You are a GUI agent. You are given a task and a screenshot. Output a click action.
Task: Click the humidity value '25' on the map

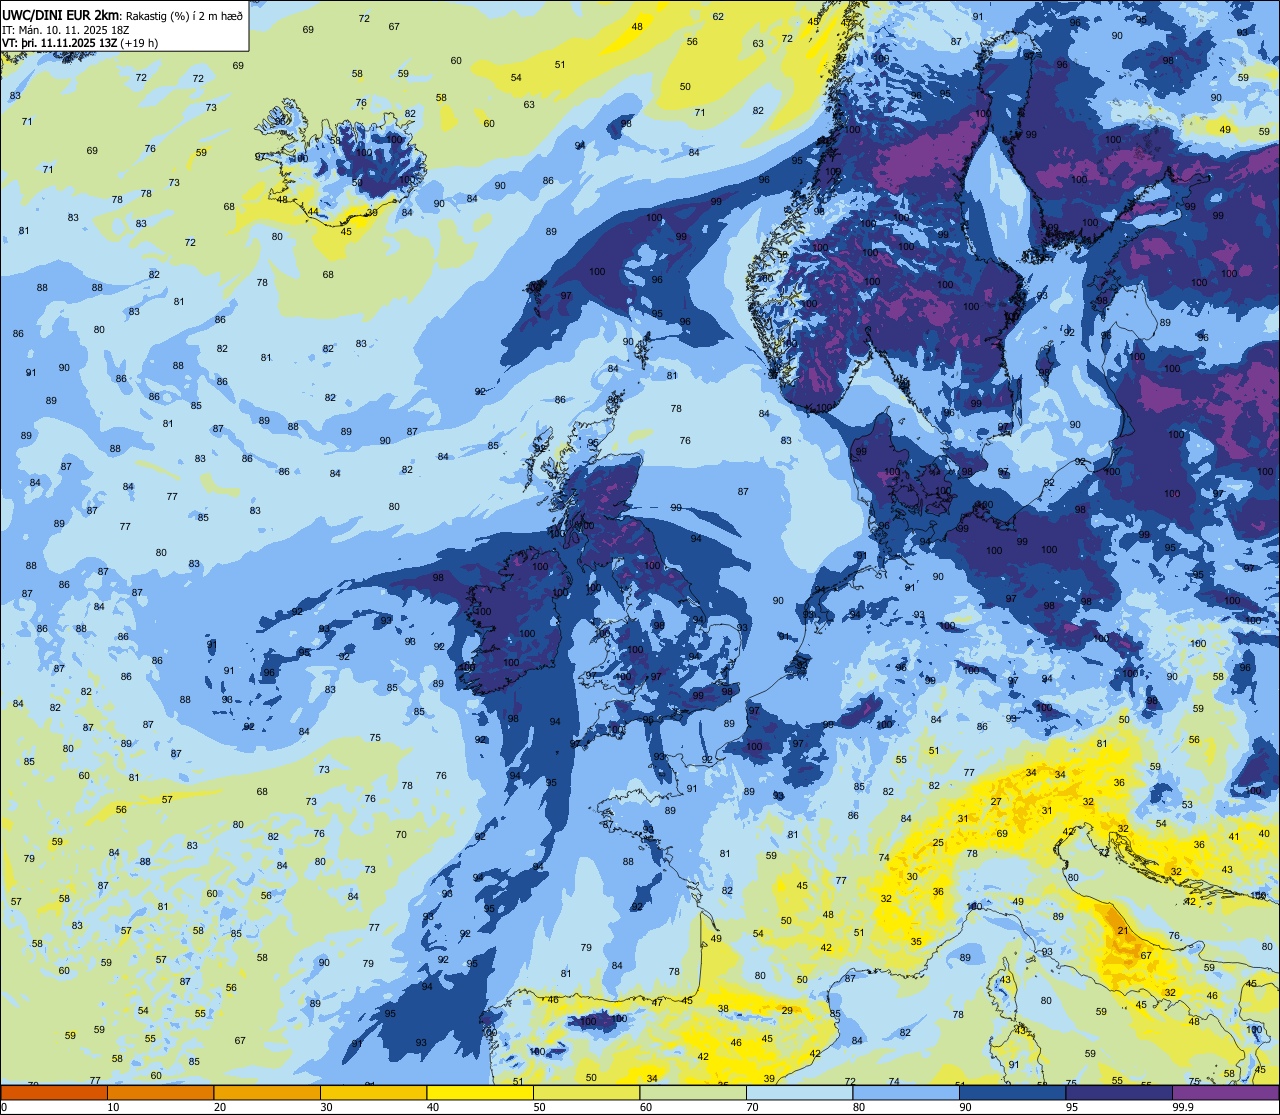click(938, 843)
